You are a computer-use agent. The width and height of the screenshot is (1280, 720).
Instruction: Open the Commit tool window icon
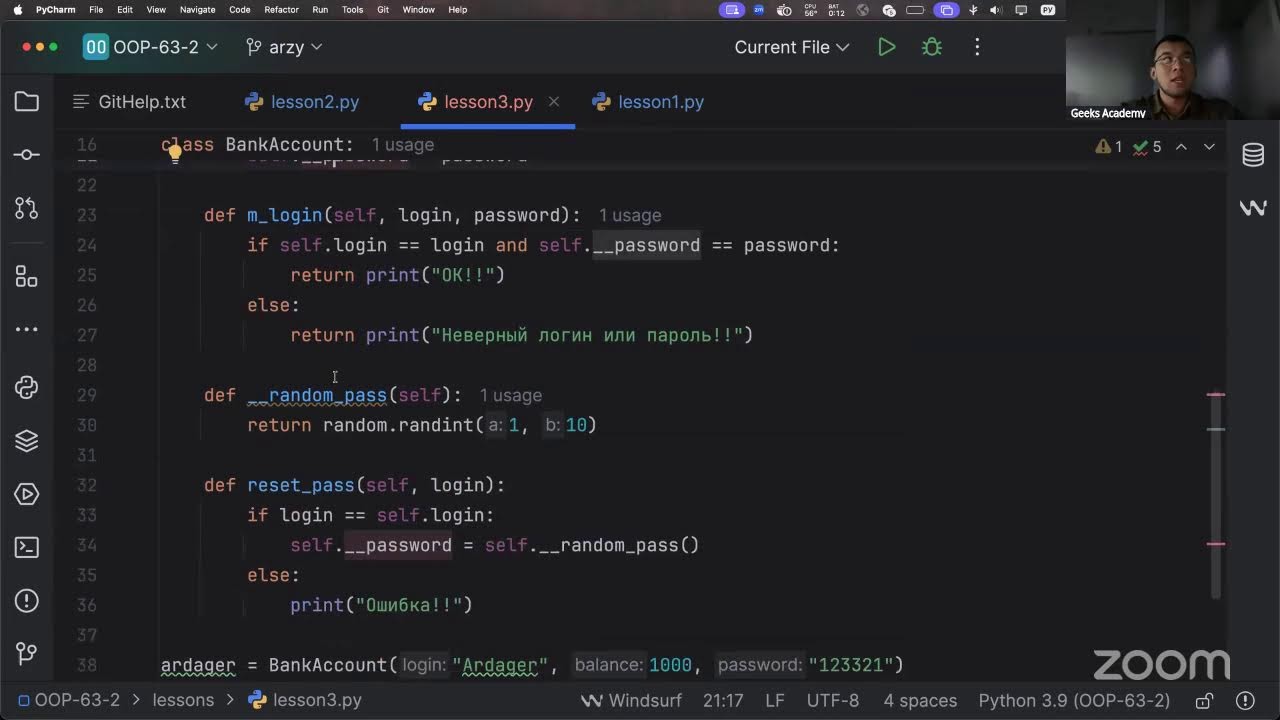click(27, 155)
